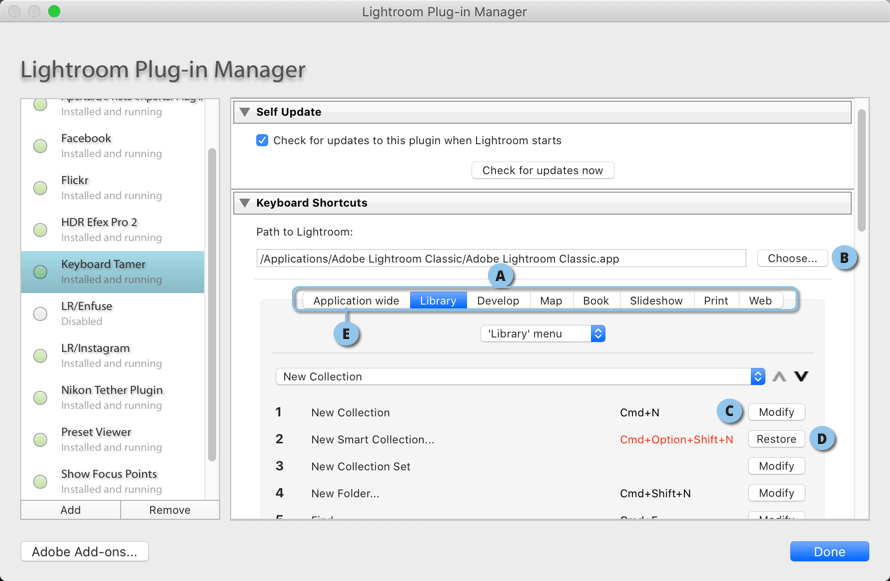This screenshot has width=890, height=581.
Task: Click the New Collection Set row label
Action: click(x=360, y=466)
